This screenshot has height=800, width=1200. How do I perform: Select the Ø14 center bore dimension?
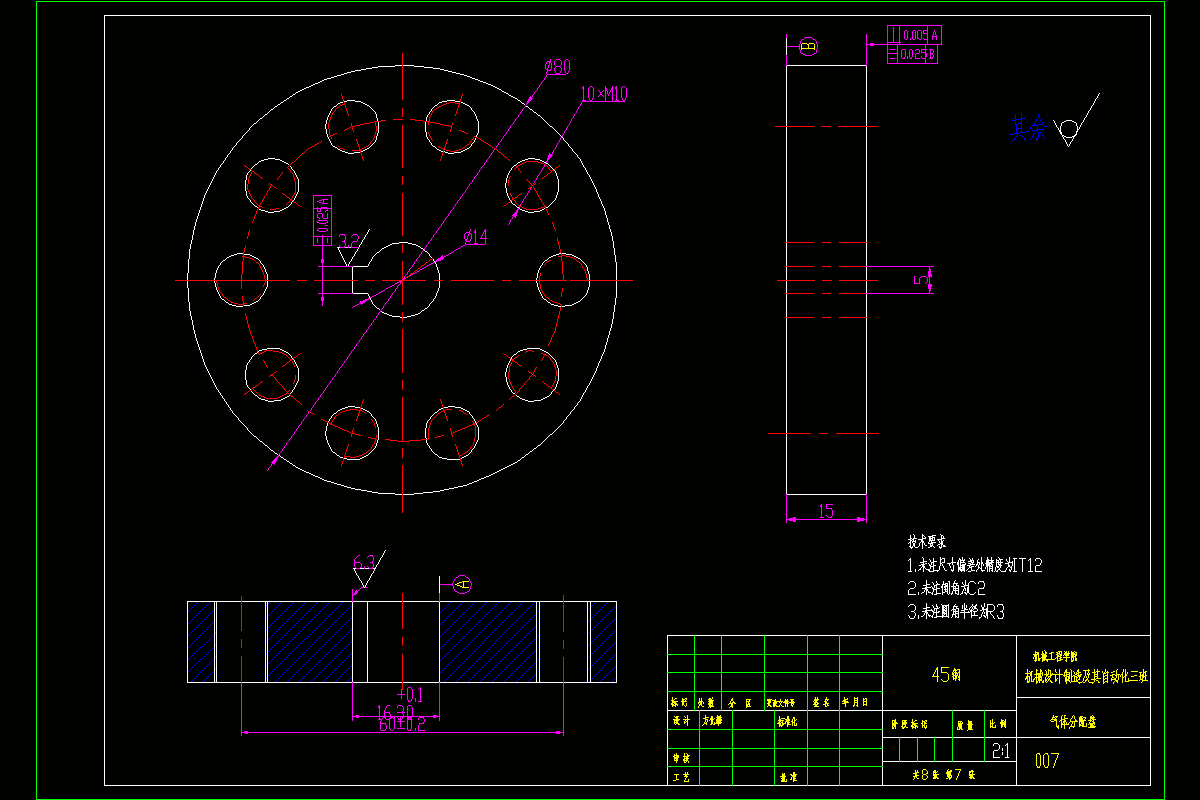click(x=474, y=237)
